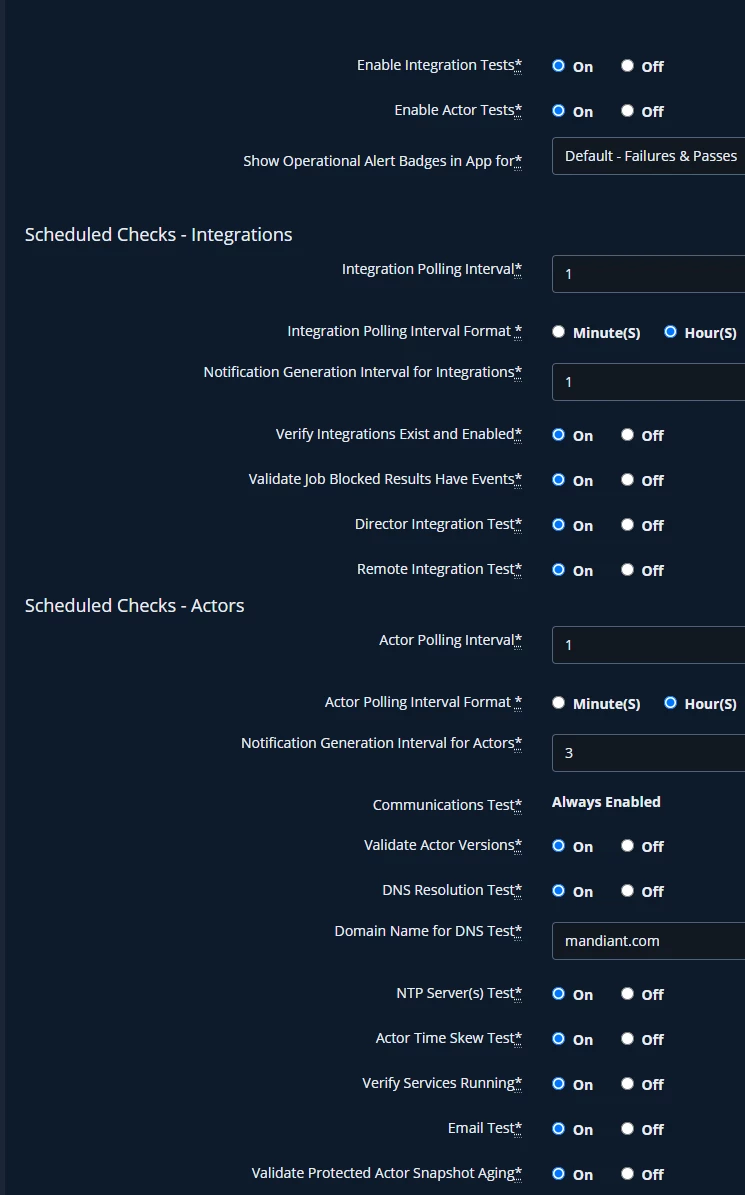Select Hour(S) for Actor Polling Interval Format
745x1195 pixels.
[670, 703]
